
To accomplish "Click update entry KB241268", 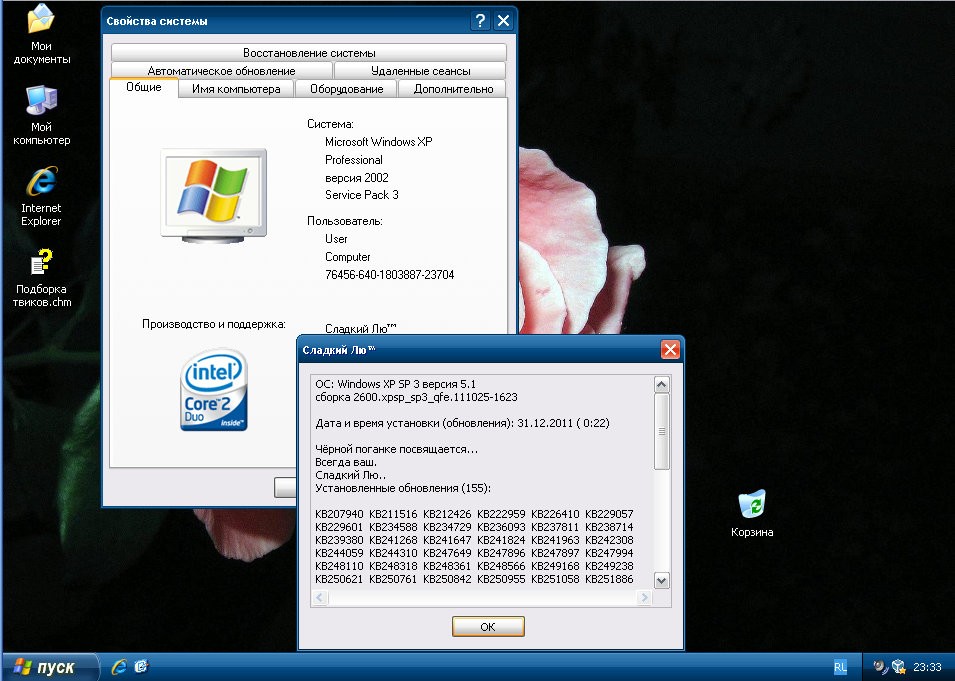I will (393, 540).
